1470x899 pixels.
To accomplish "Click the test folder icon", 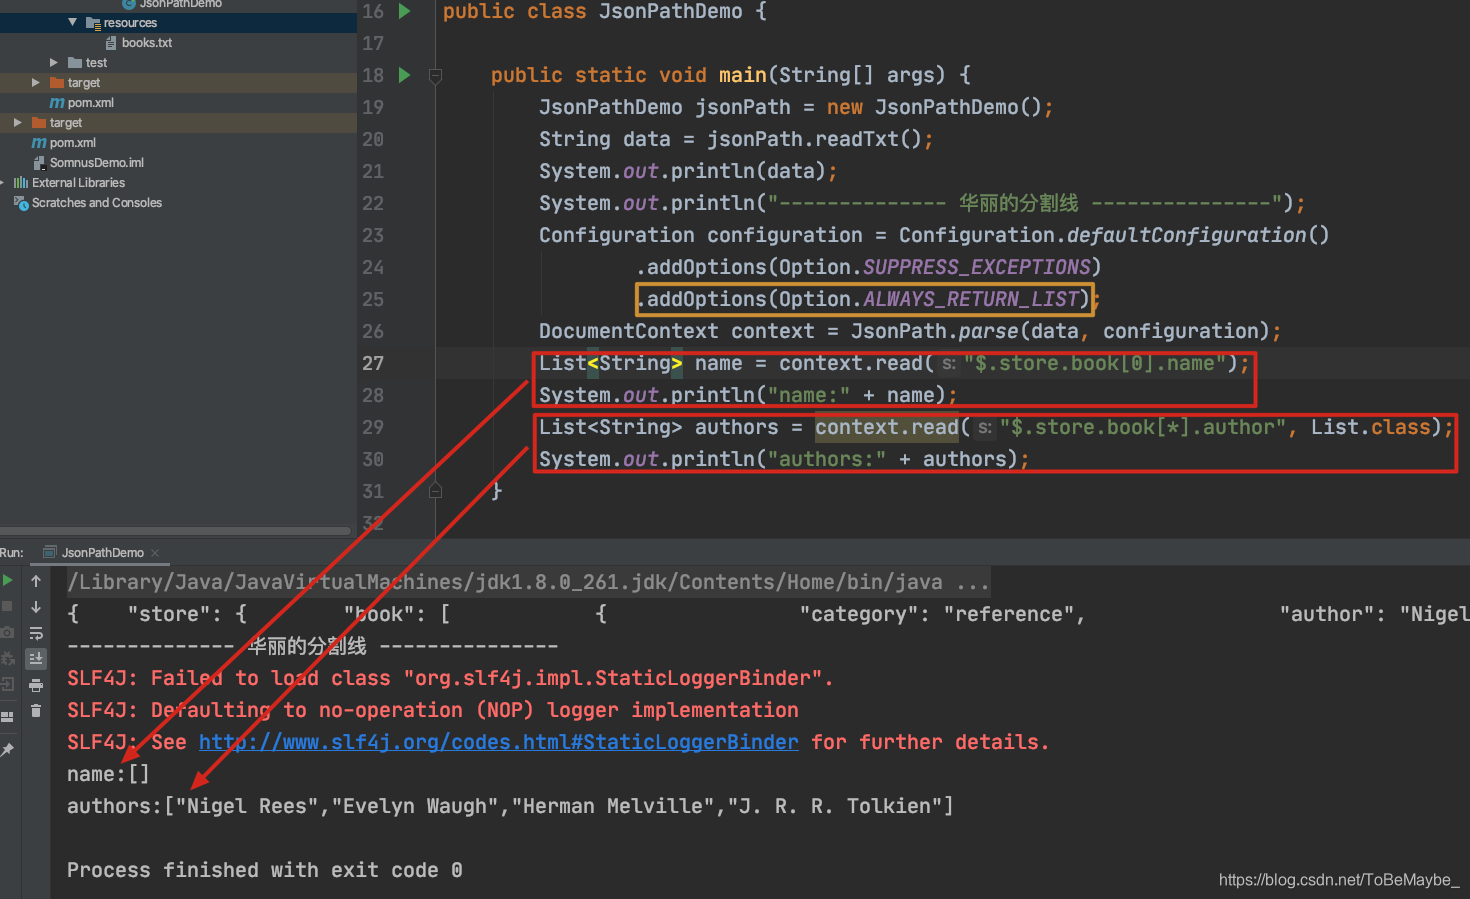I will 75,62.
